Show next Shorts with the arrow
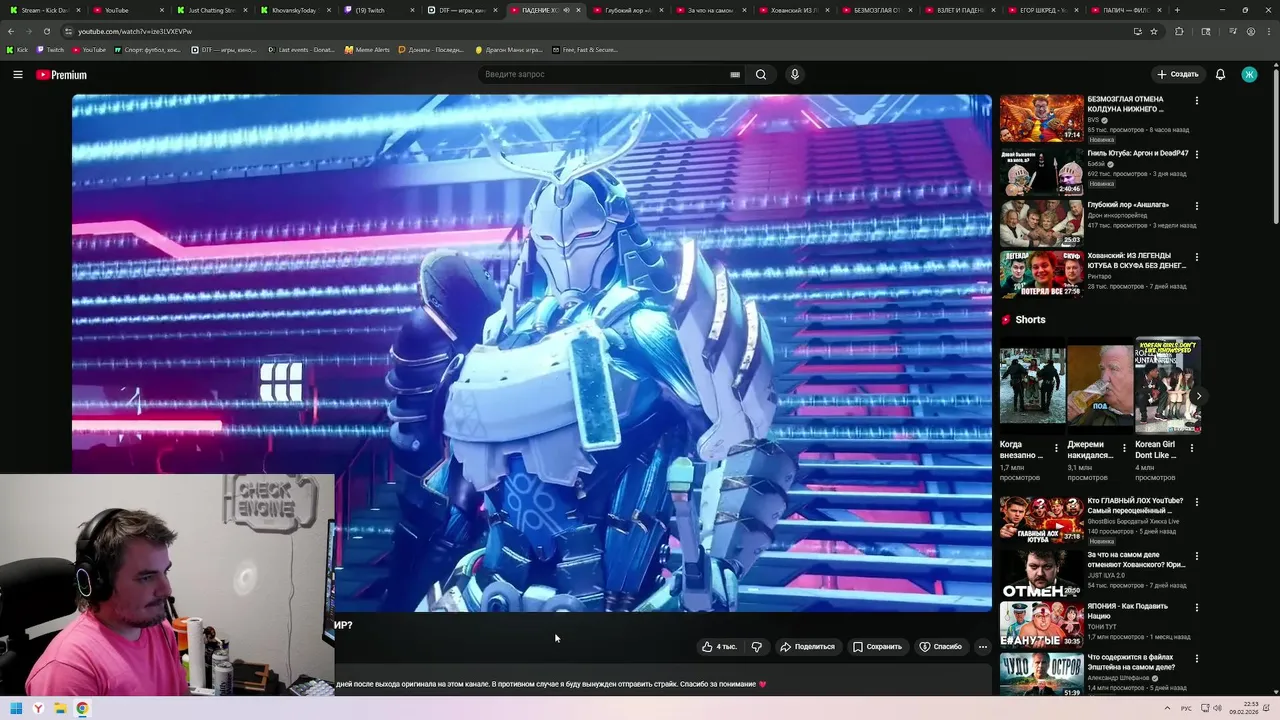The height and width of the screenshot is (720, 1280). [x=1199, y=396]
